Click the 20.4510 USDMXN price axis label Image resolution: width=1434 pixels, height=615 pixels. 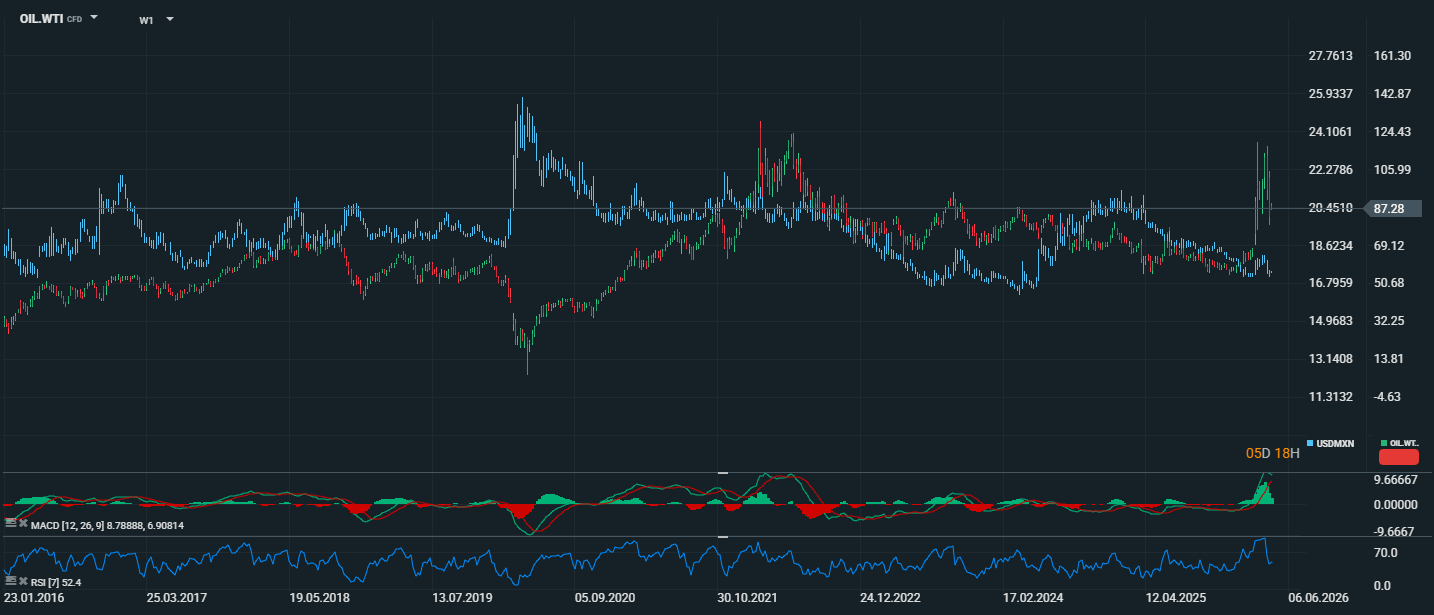click(x=1330, y=208)
